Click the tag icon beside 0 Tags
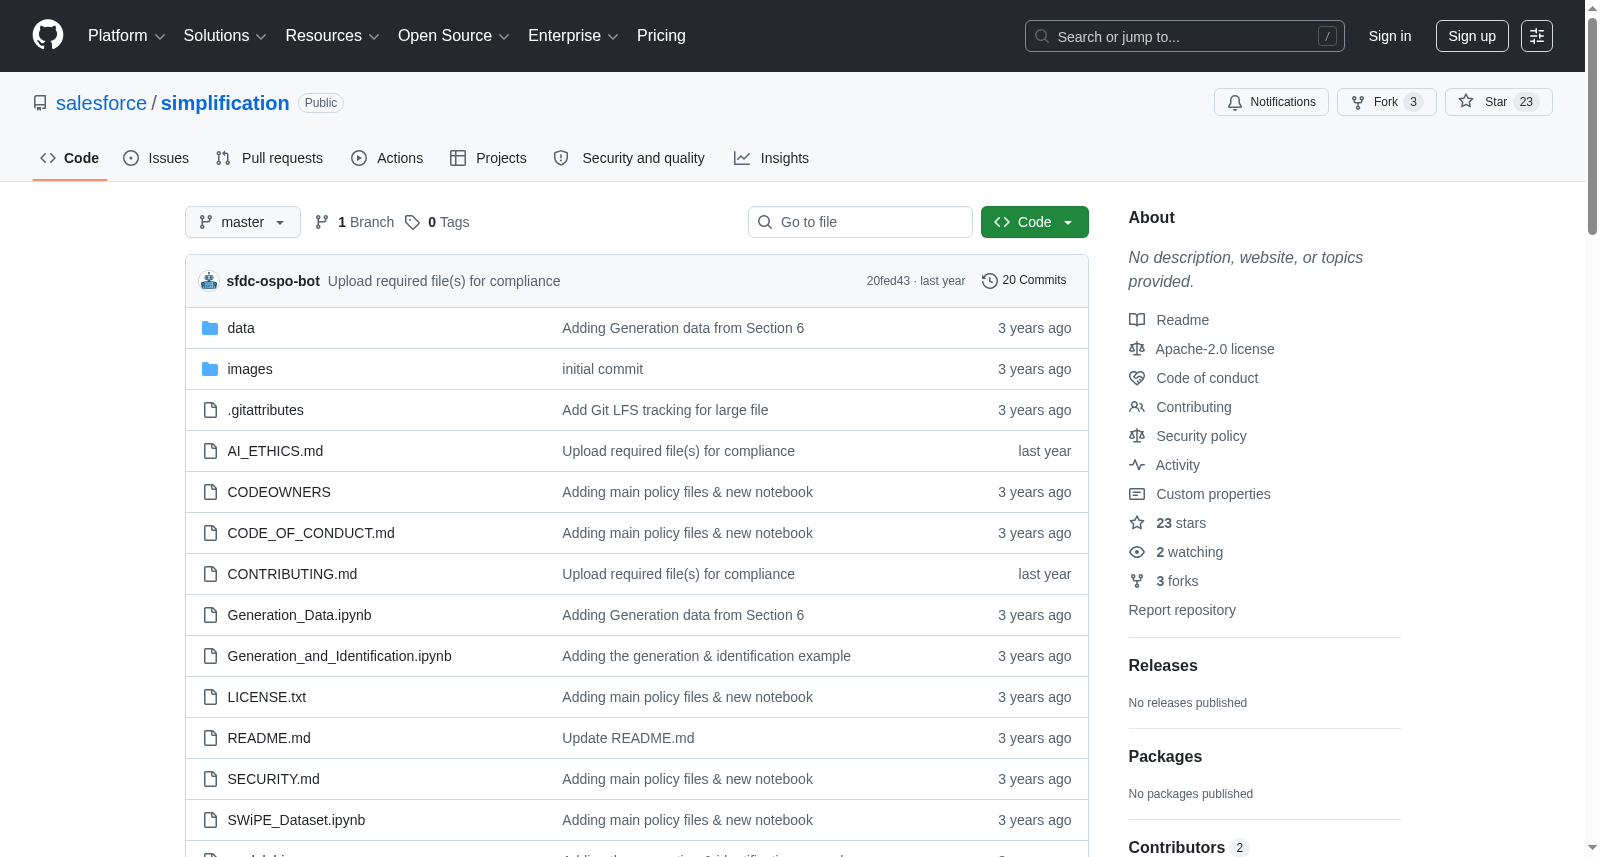This screenshot has height=857, width=1600. coord(412,222)
